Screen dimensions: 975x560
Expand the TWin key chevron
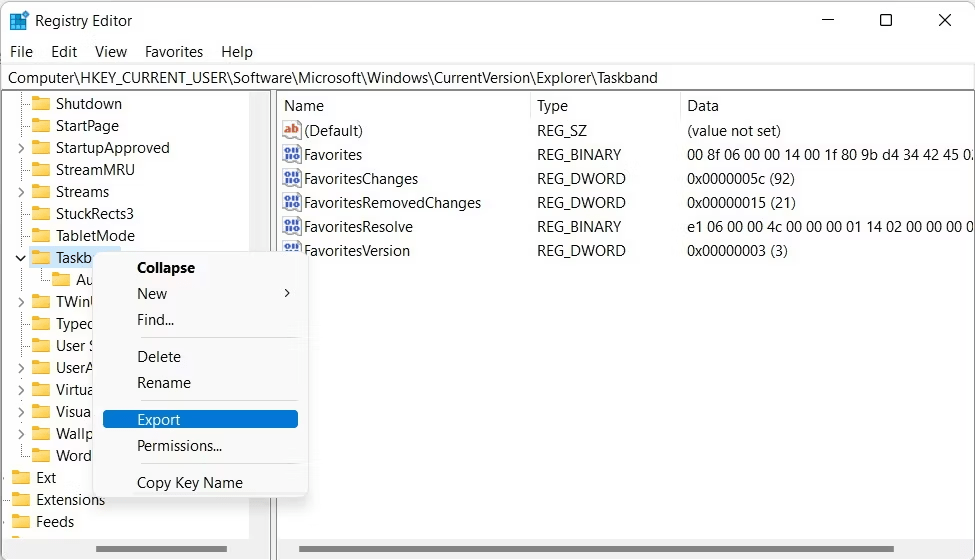coord(21,302)
